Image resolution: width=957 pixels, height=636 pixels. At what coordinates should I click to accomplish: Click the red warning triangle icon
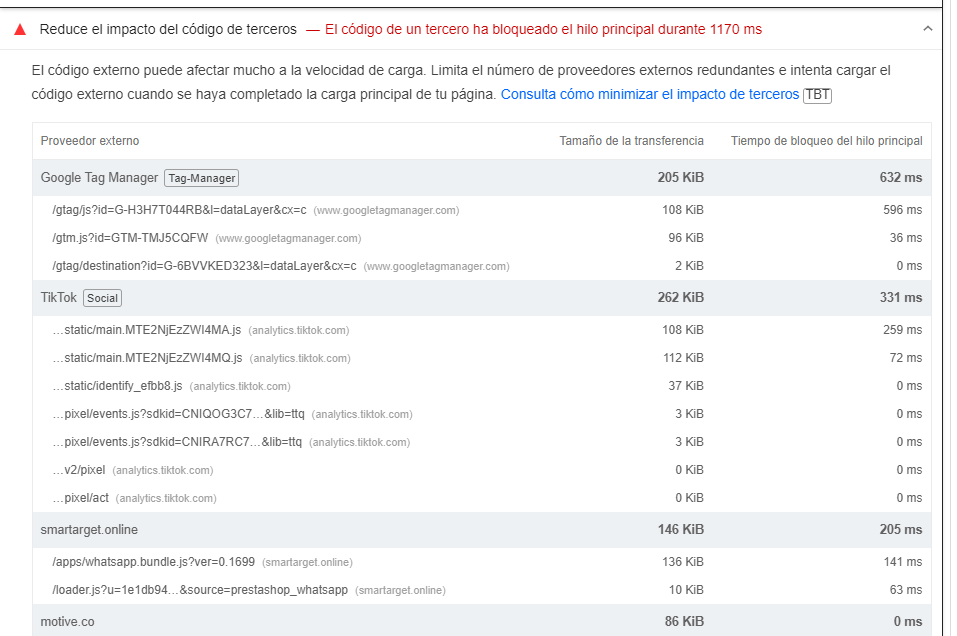20,30
